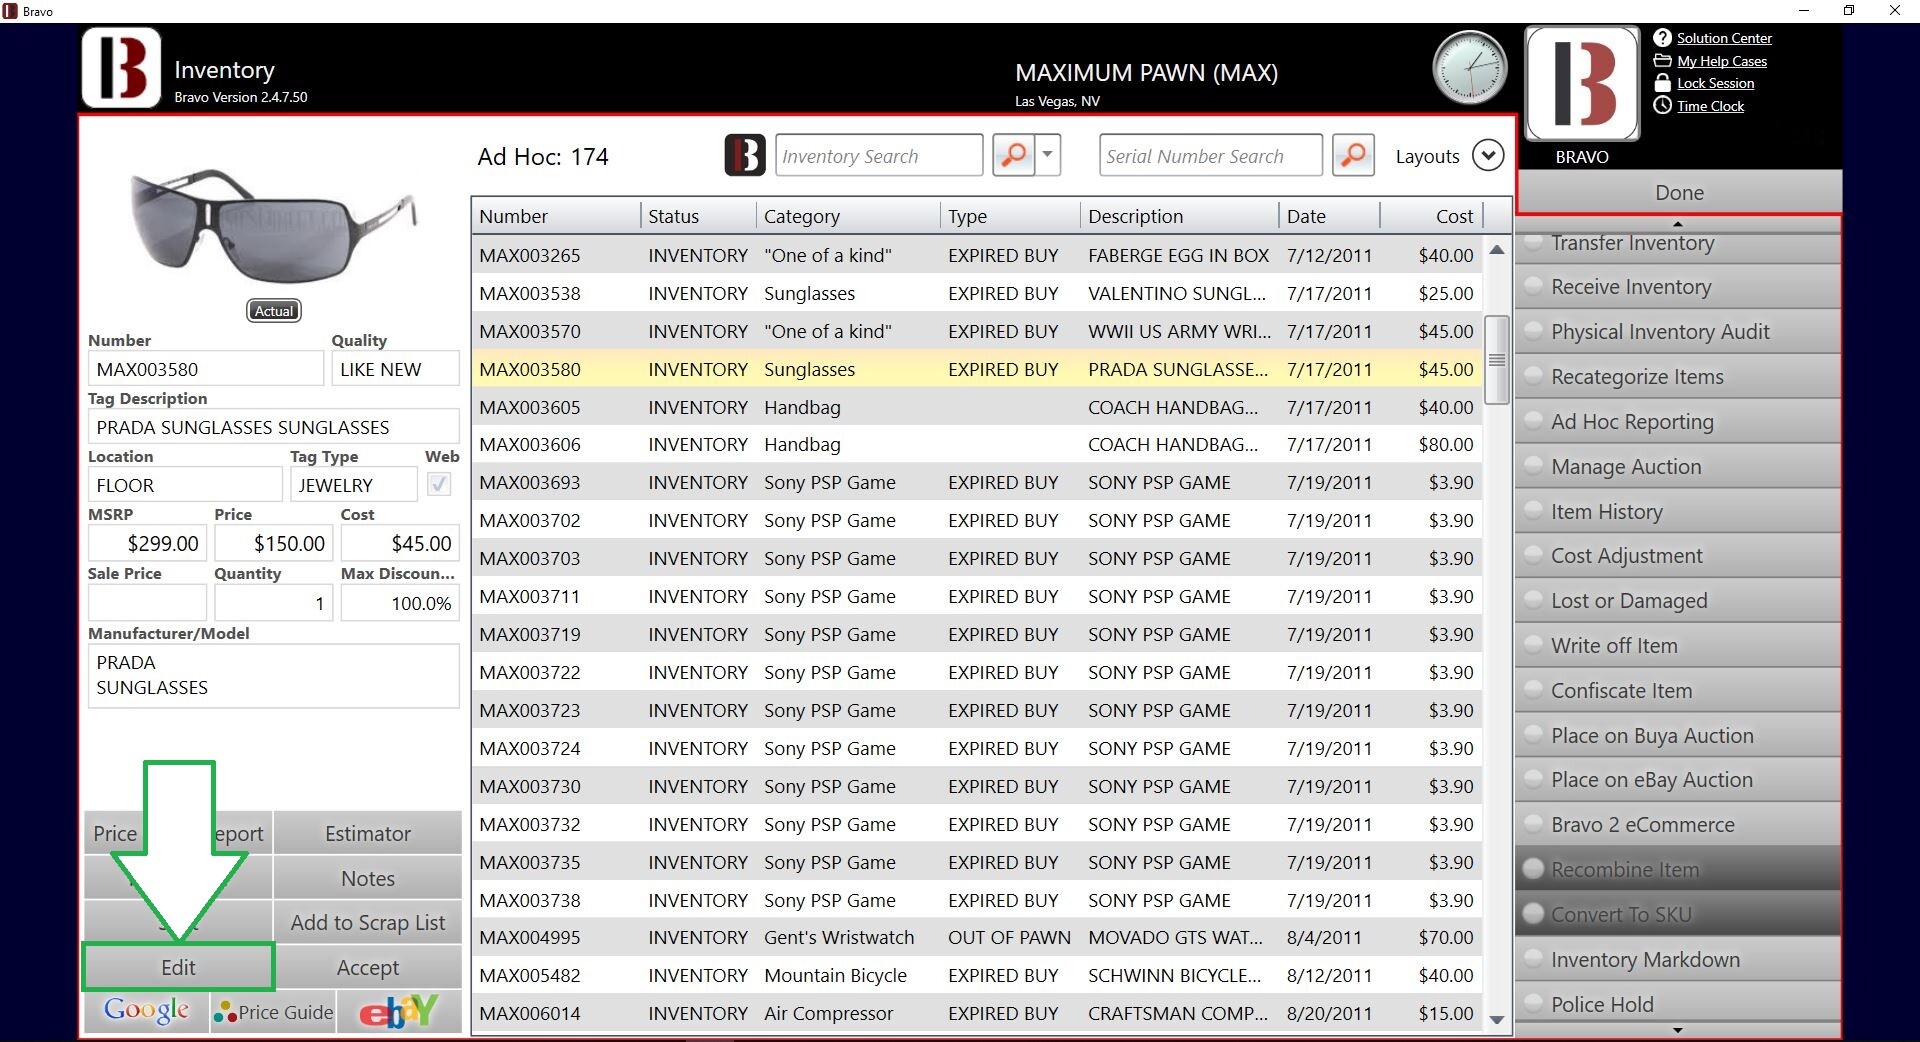
Task: Open the eBay lookup button
Action: click(398, 1012)
